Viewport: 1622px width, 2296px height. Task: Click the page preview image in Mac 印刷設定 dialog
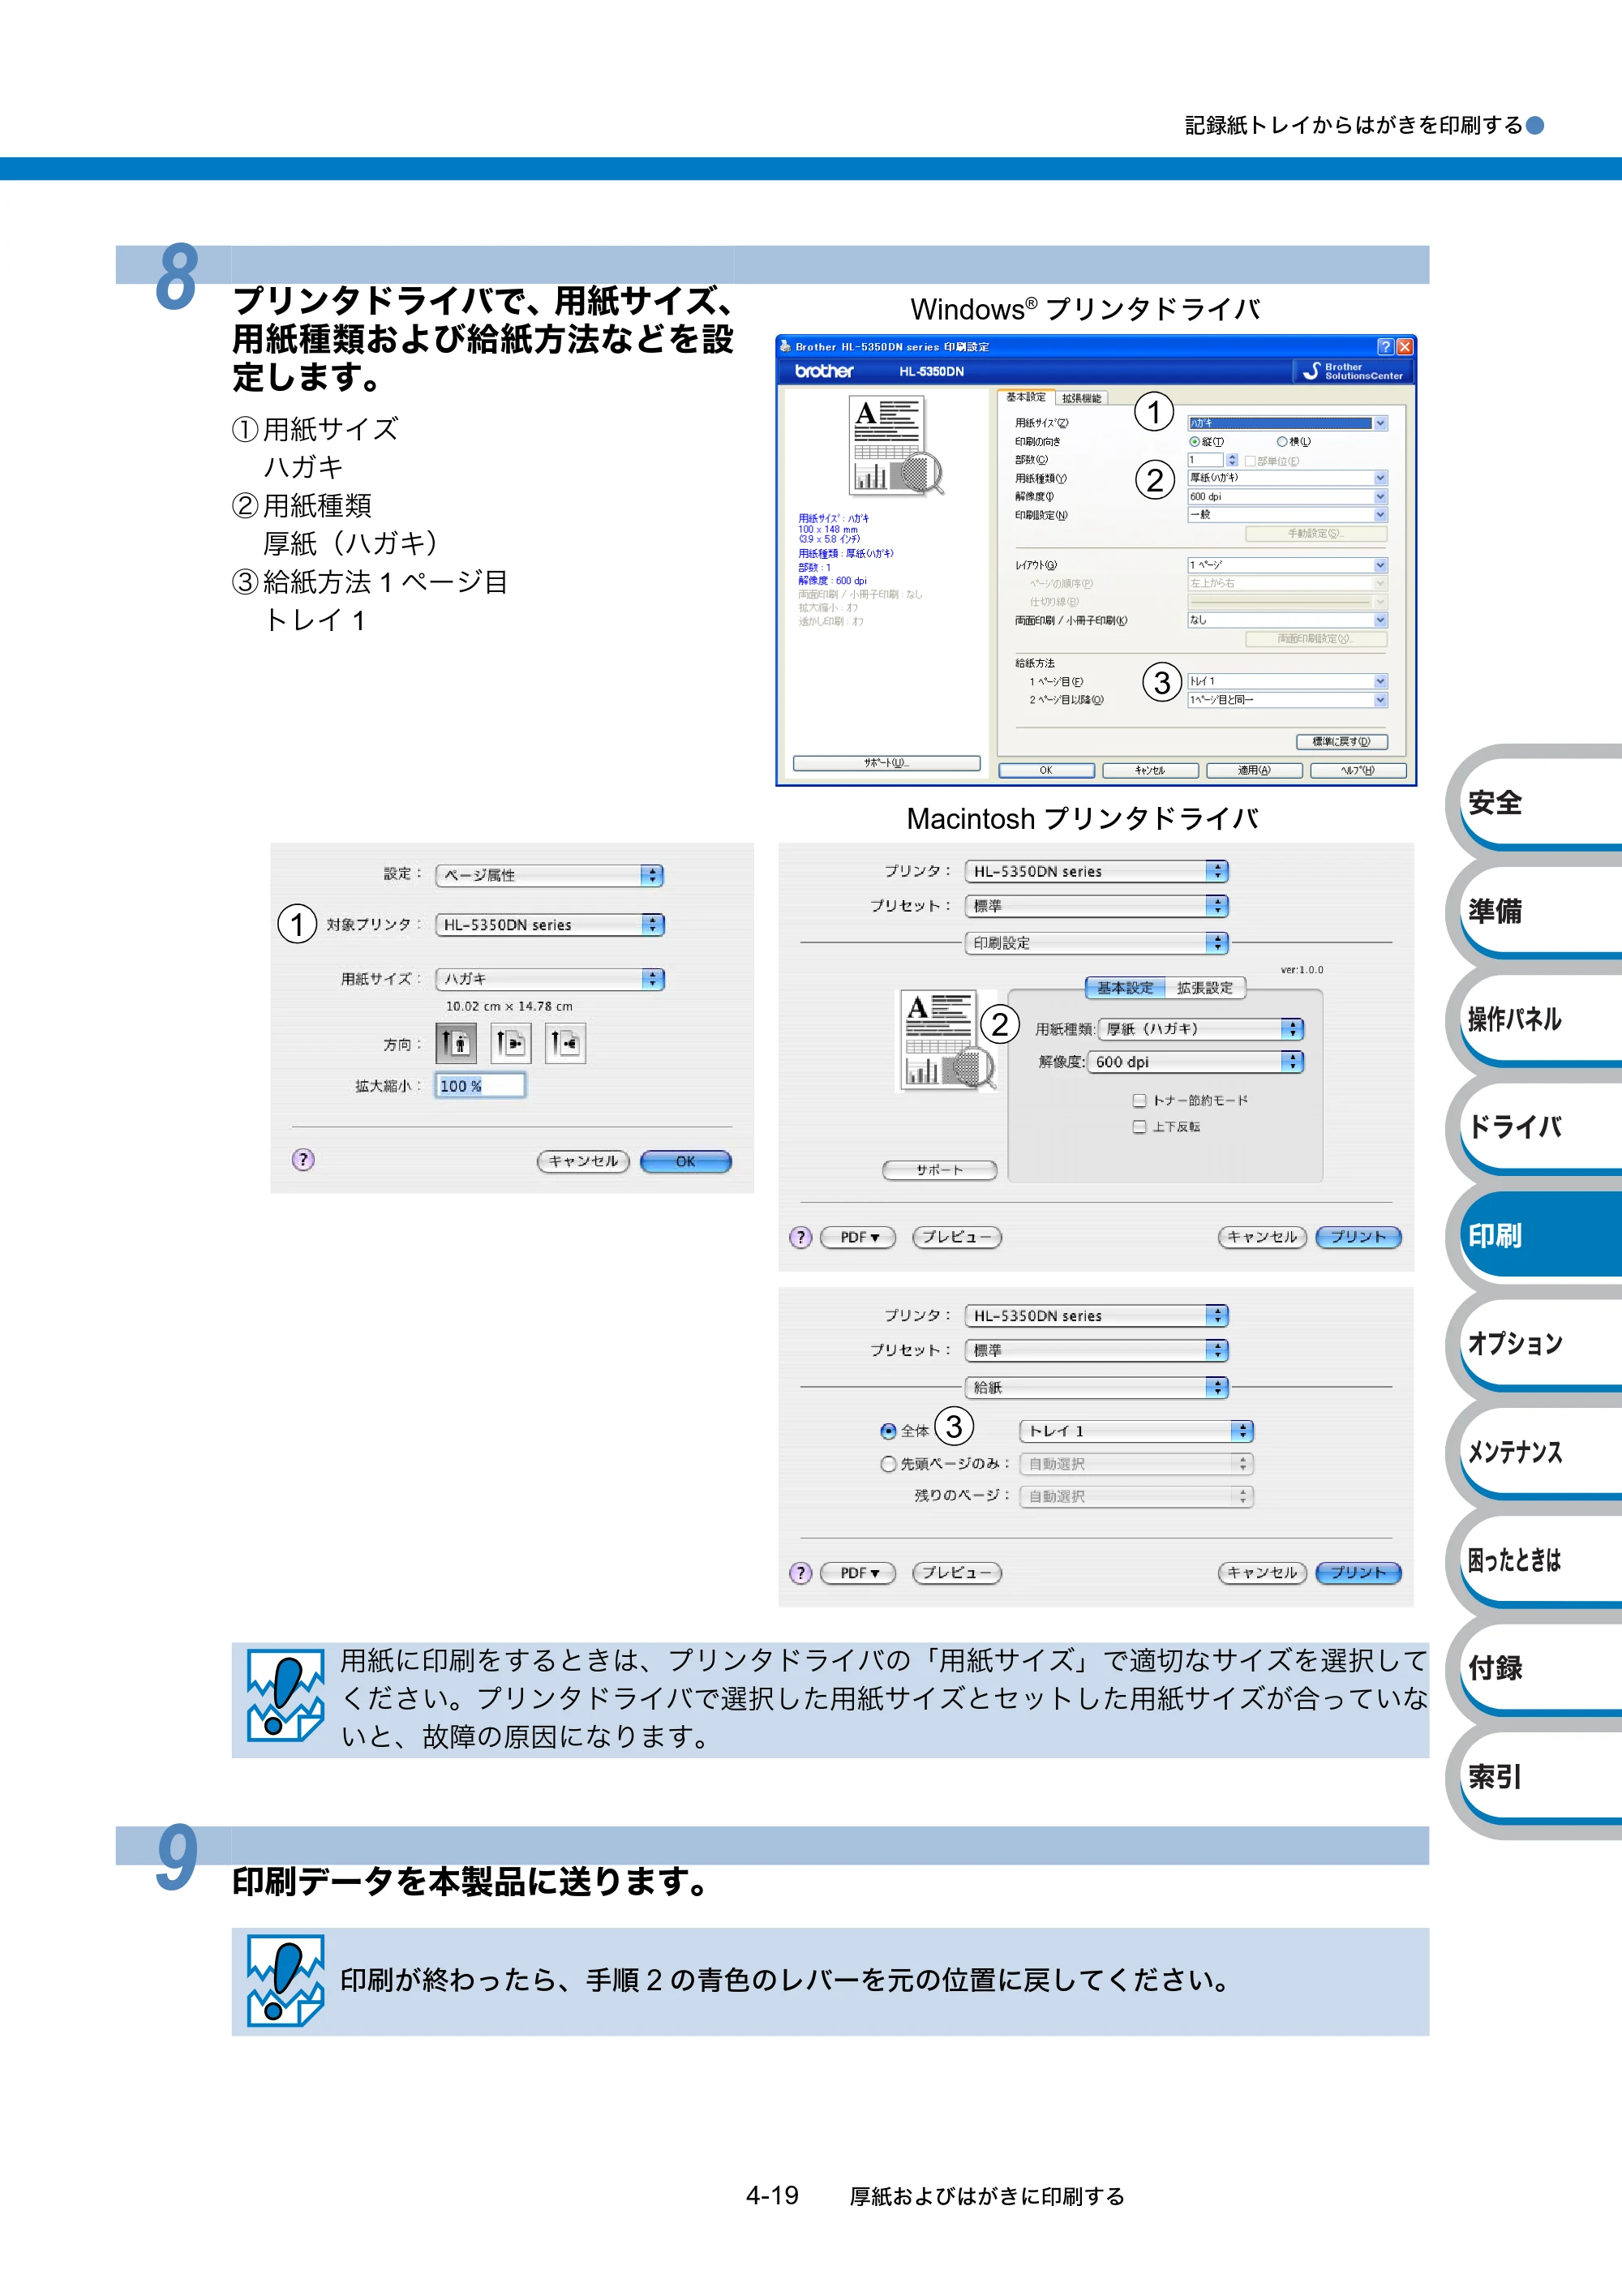(946, 1040)
